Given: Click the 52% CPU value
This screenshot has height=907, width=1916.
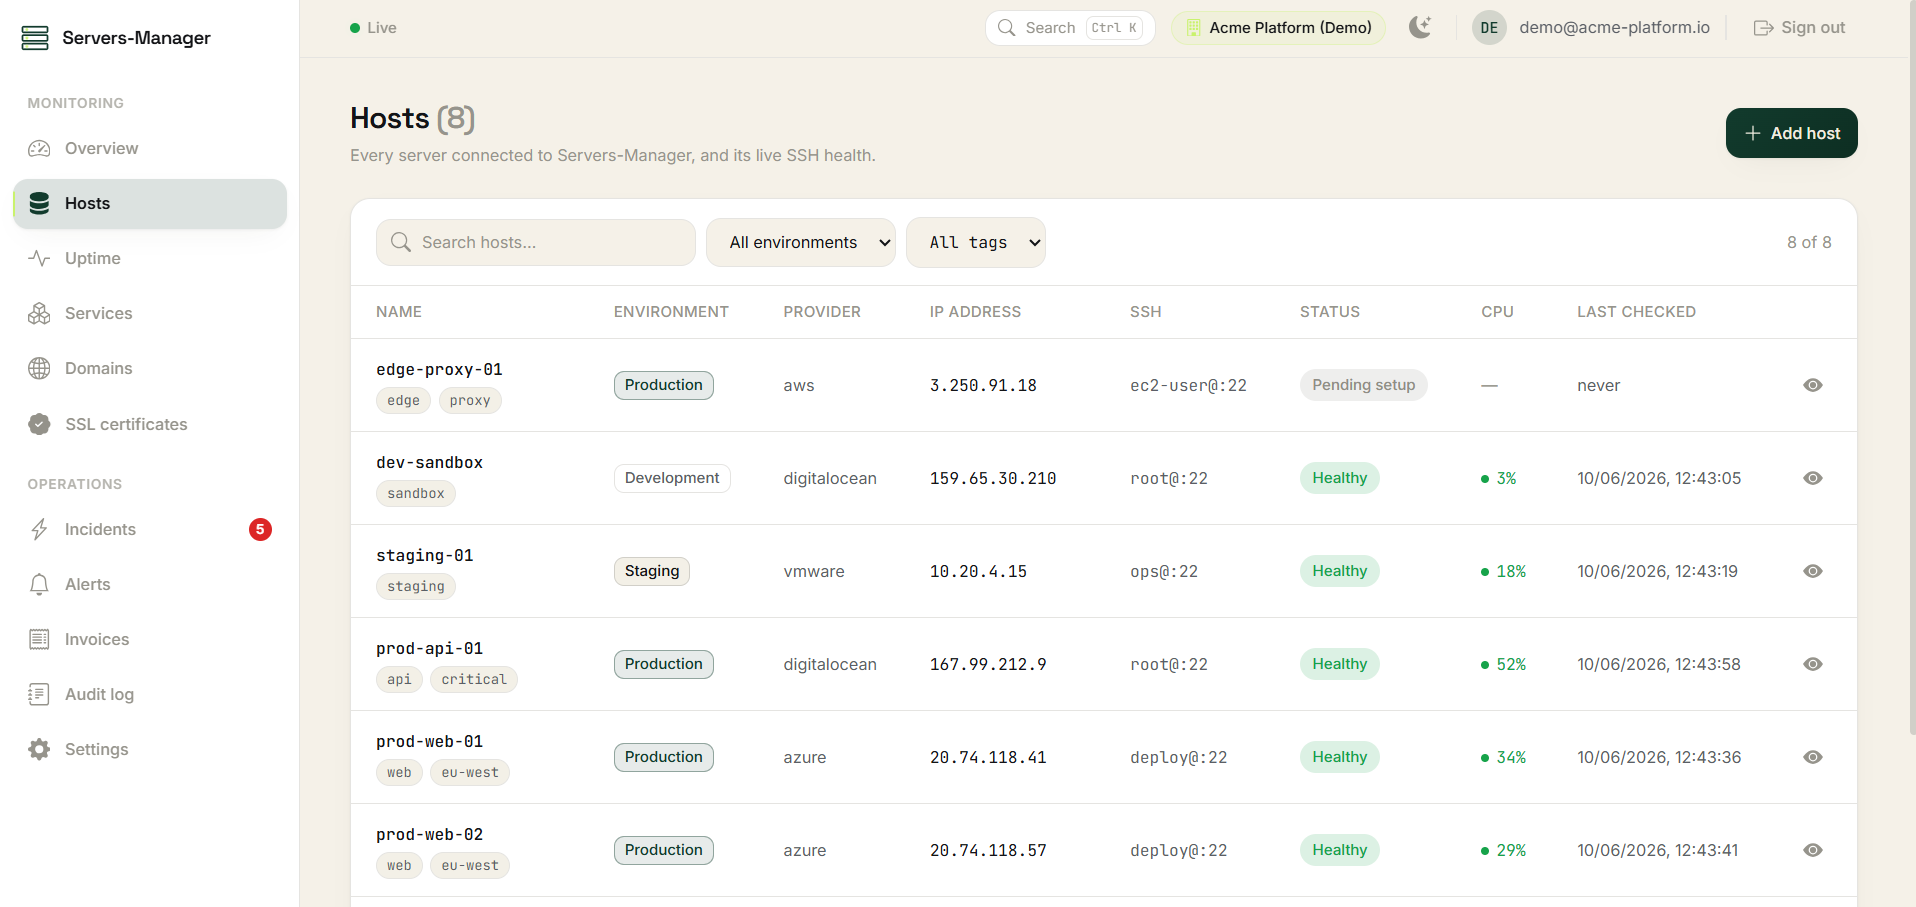Looking at the screenshot, I should (x=1511, y=664).
